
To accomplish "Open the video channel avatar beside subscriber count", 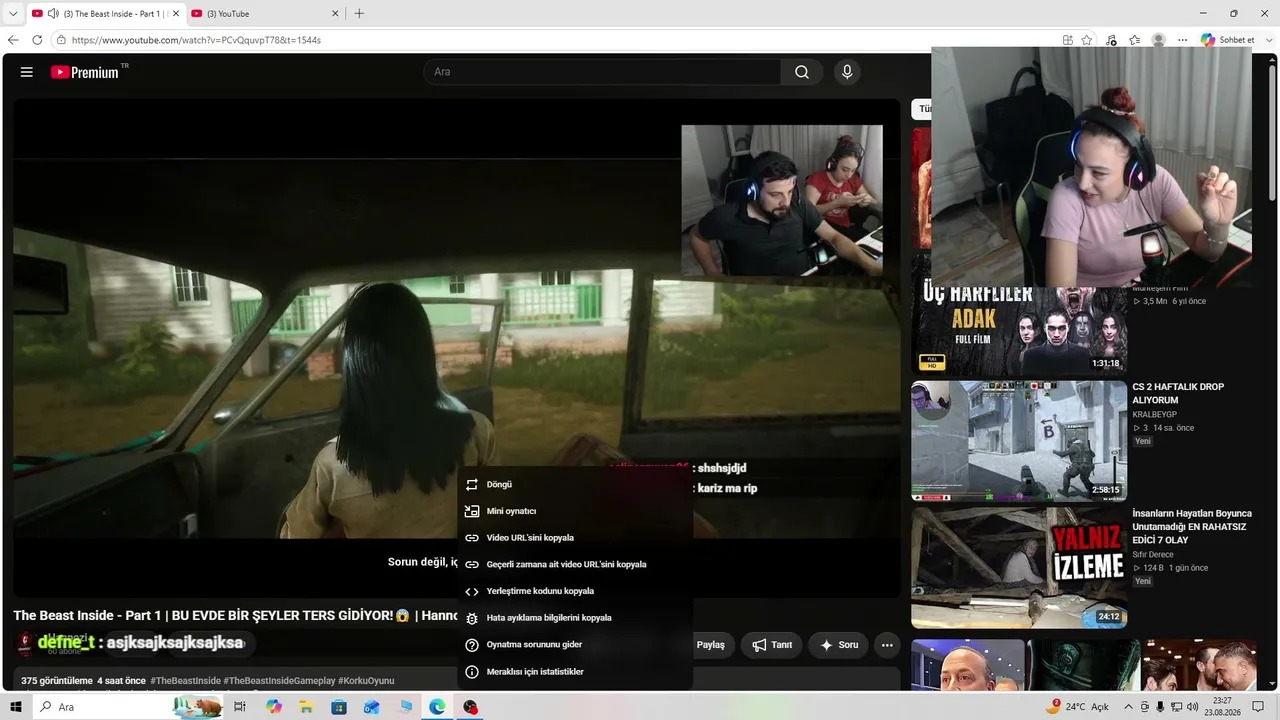I will pos(25,643).
